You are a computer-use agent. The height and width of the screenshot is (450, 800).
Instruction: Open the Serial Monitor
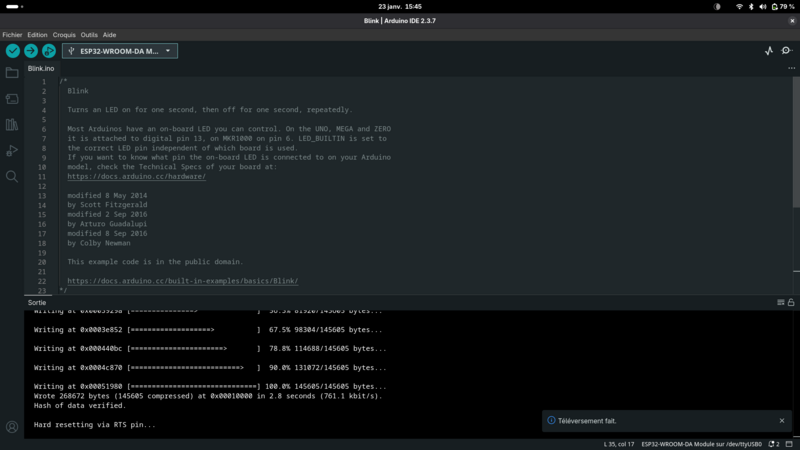coord(786,51)
